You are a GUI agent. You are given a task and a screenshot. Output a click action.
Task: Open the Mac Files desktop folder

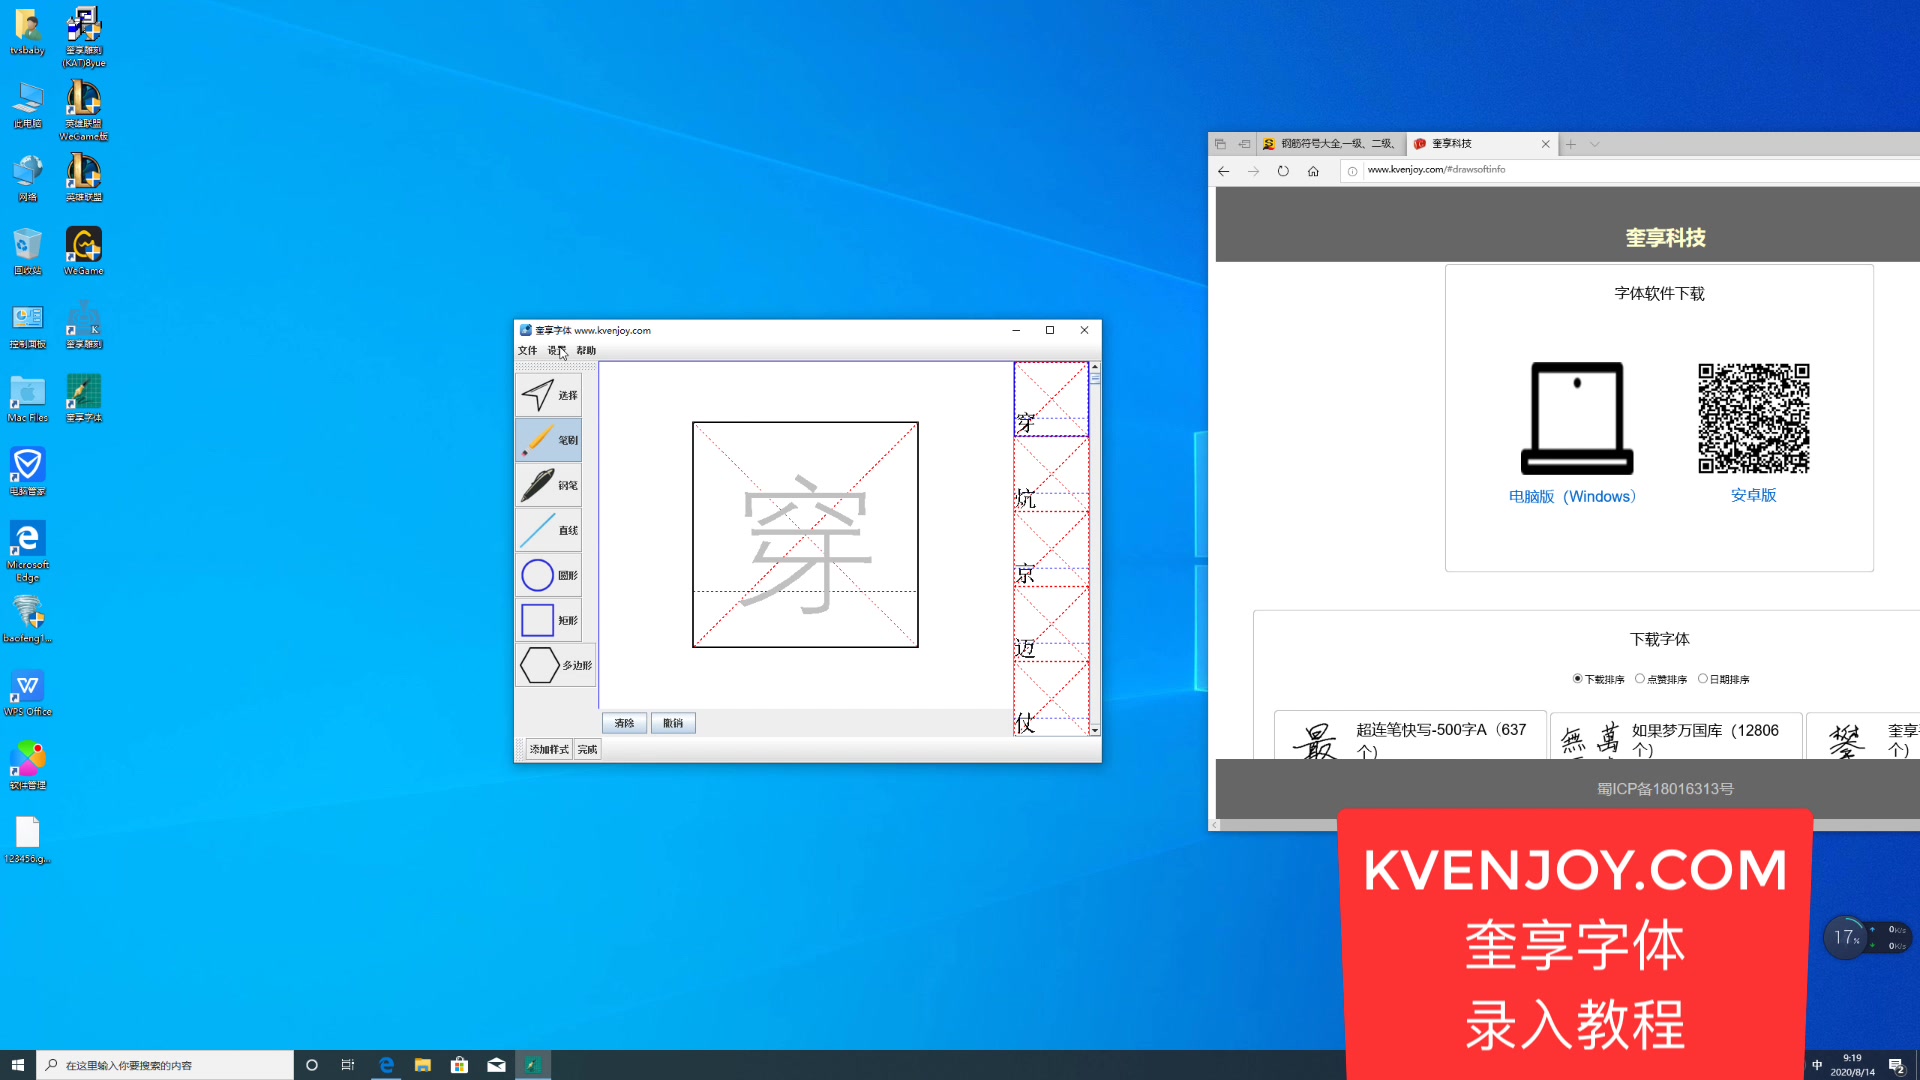tap(28, 398)
